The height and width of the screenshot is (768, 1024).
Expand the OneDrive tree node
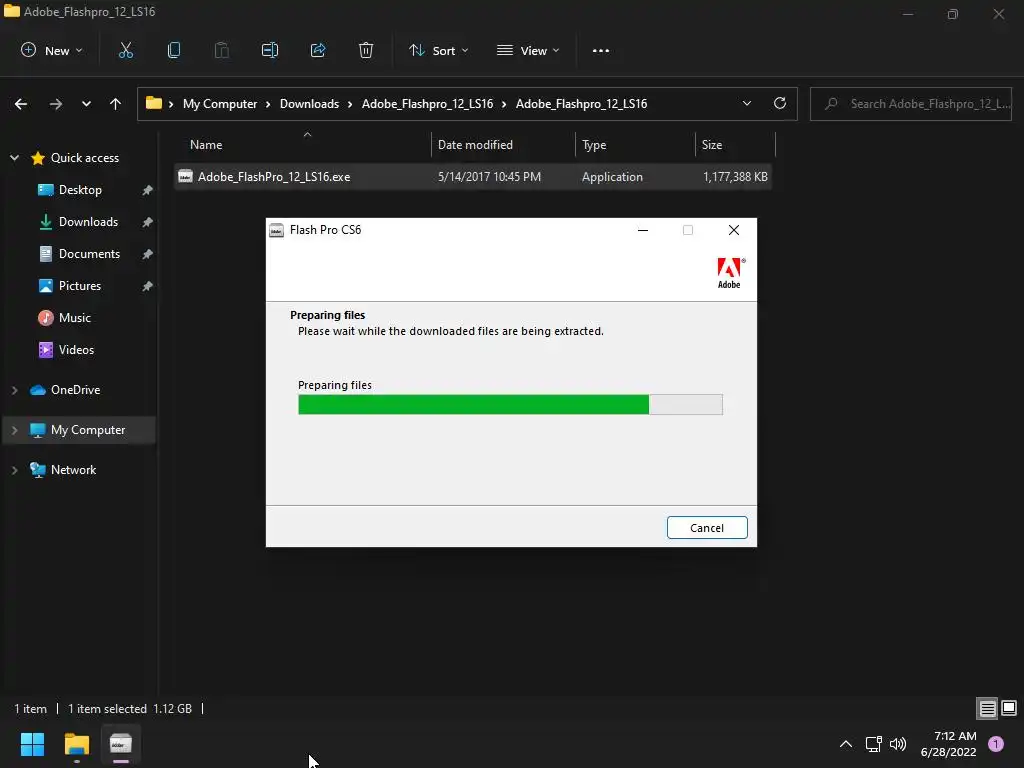14,390
